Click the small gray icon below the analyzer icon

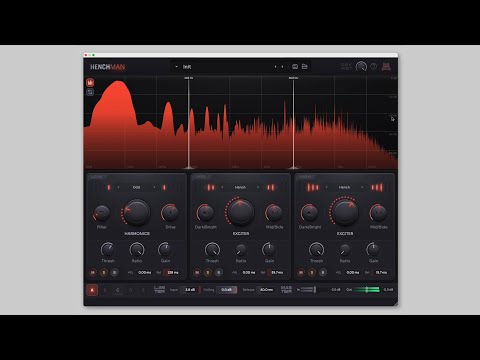tap(90, 92)
